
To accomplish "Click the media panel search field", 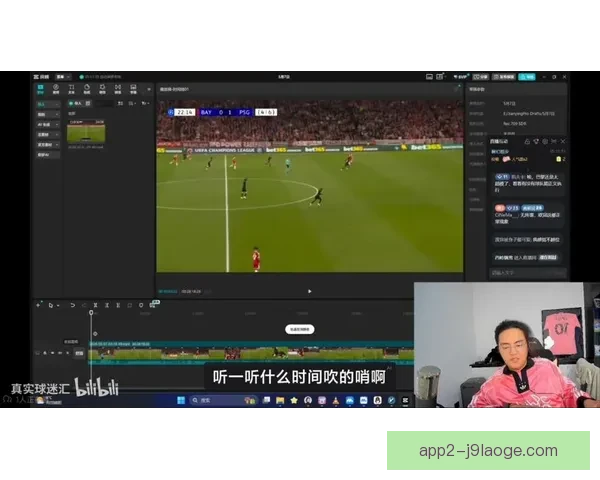I will click(104, 103).
